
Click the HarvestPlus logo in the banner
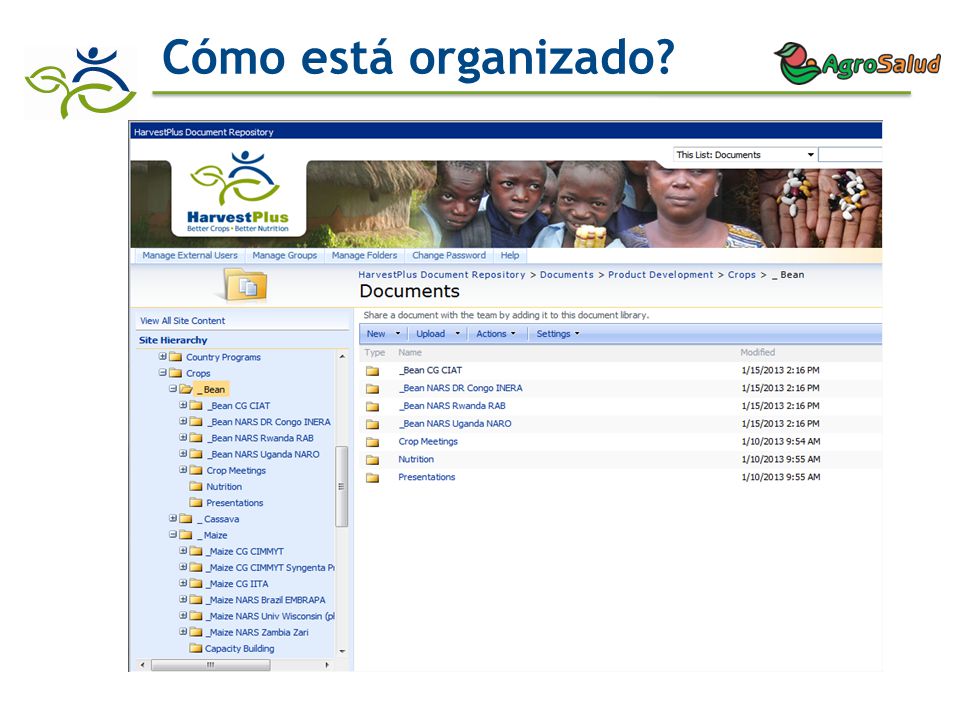tap(238, 192)
